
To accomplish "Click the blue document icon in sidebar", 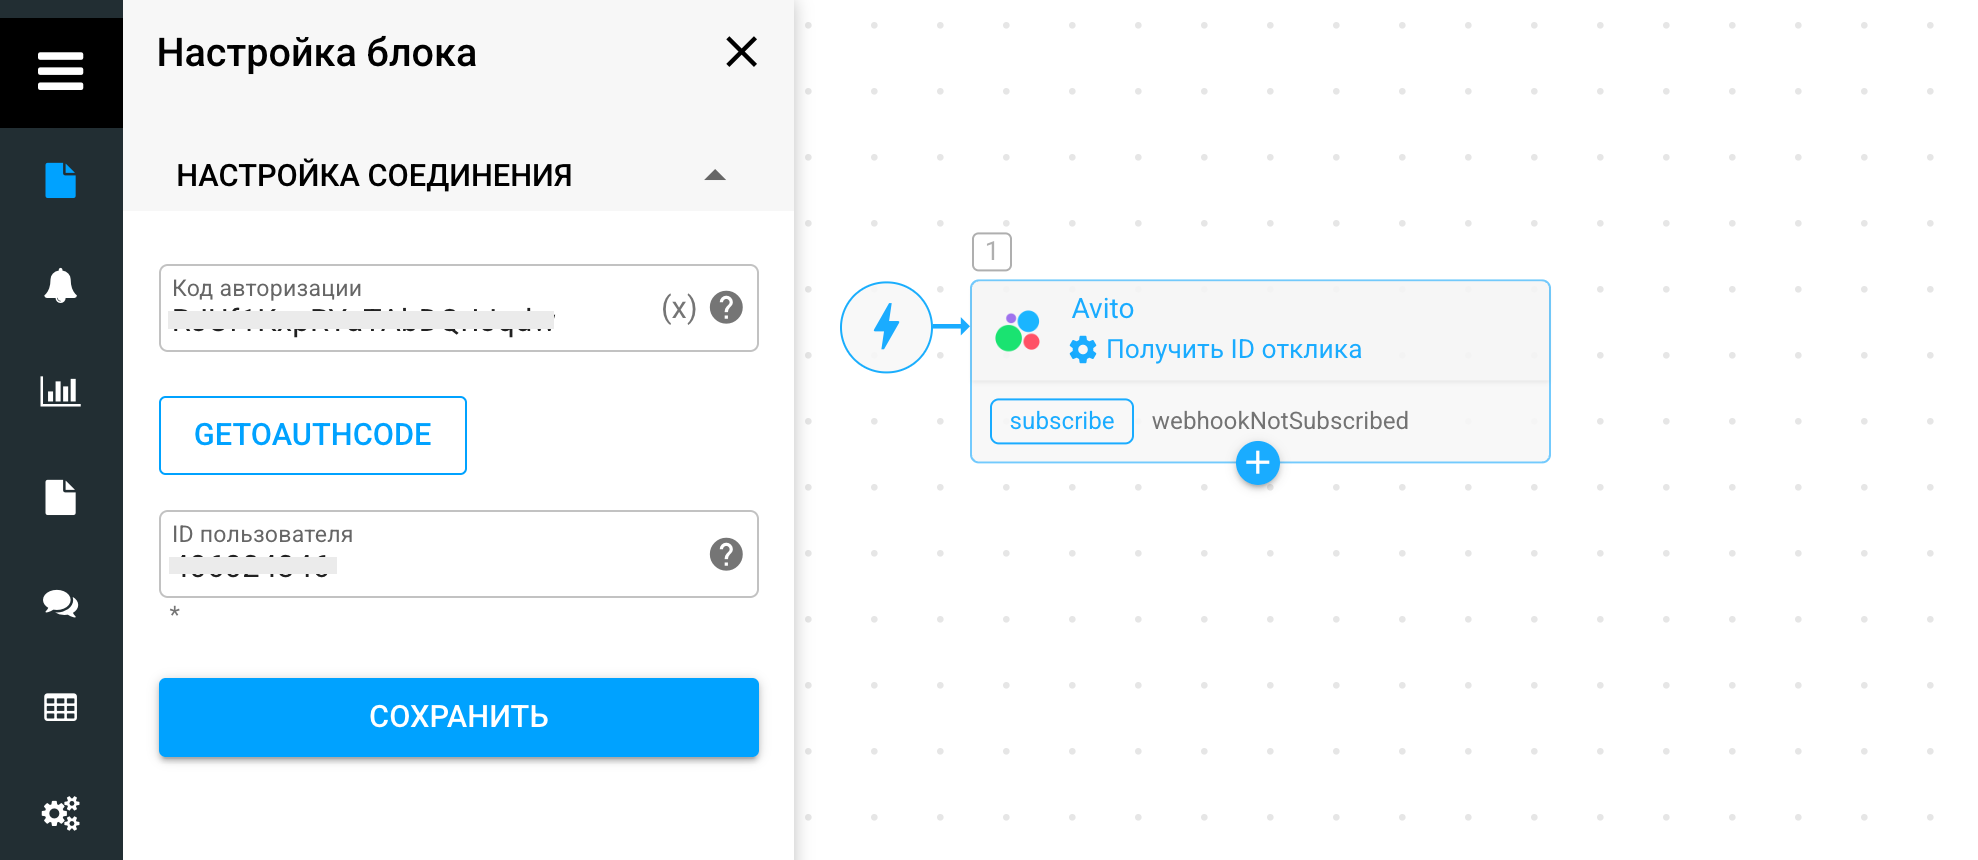I will click(60, 180).
